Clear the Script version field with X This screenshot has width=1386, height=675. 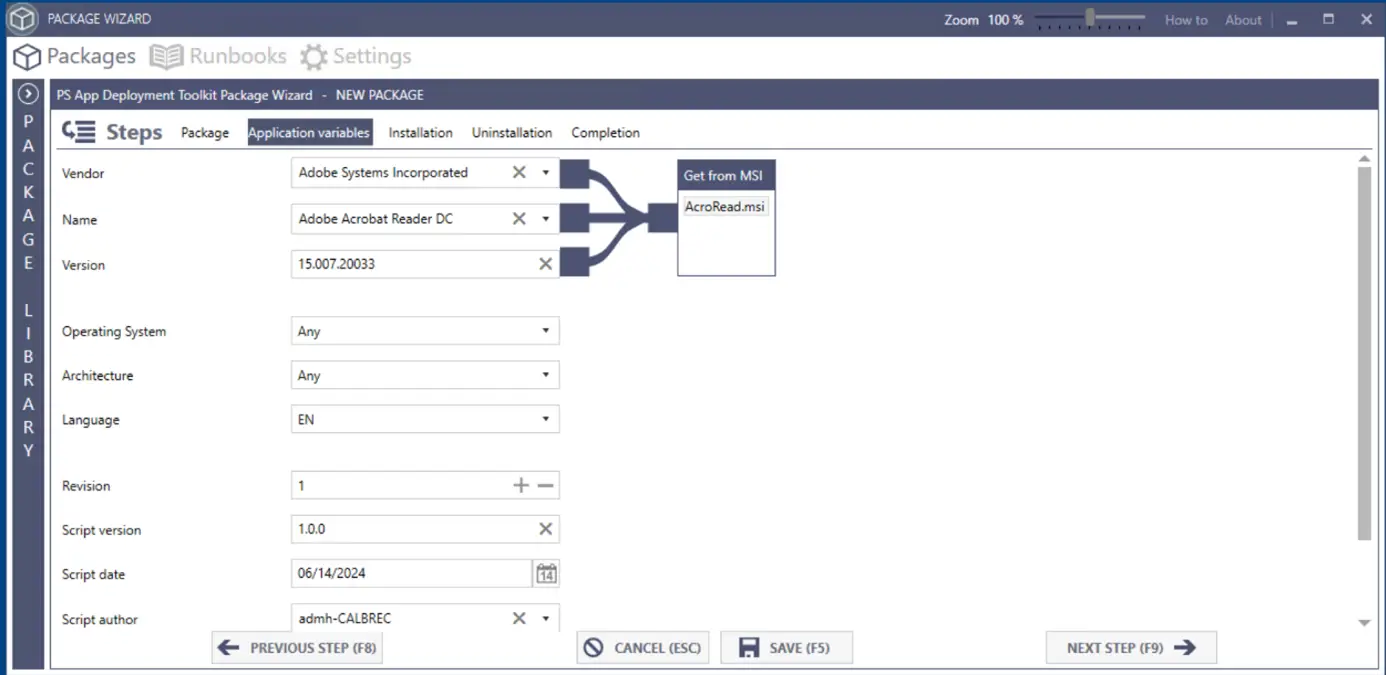546,529
